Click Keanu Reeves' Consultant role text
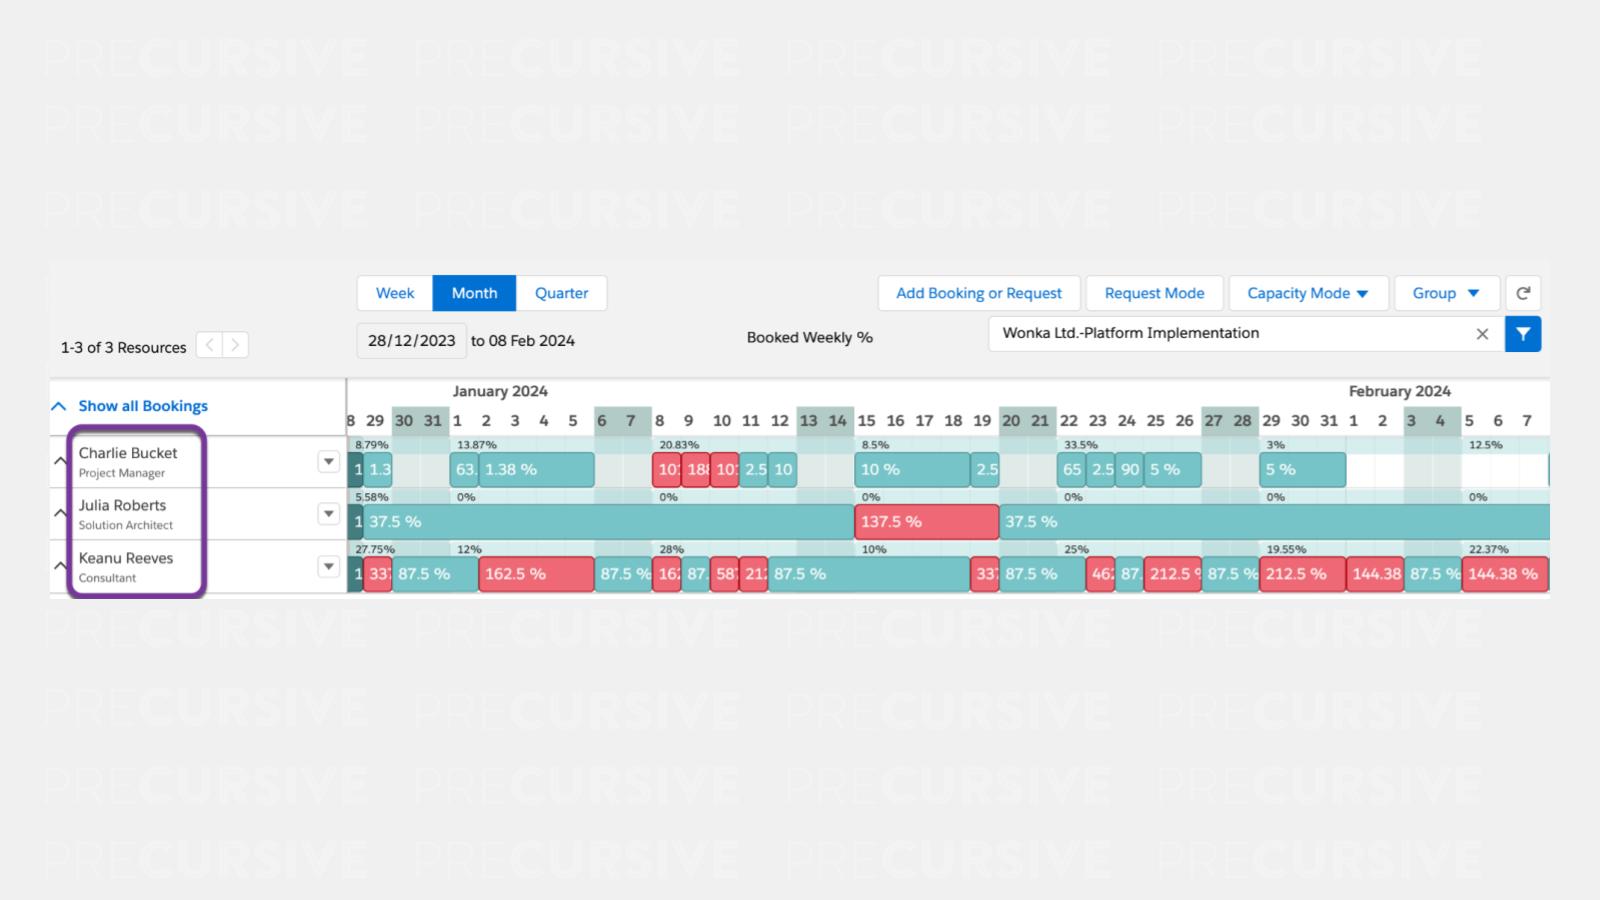Screen dimensions: 1600x900 pos(107,578)
